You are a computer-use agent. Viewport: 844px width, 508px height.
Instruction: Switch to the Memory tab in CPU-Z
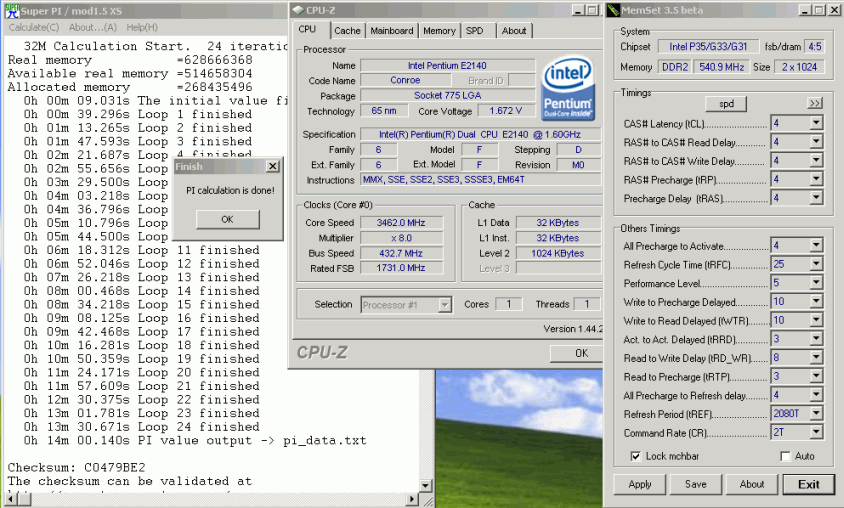click(x=439, y=31)
